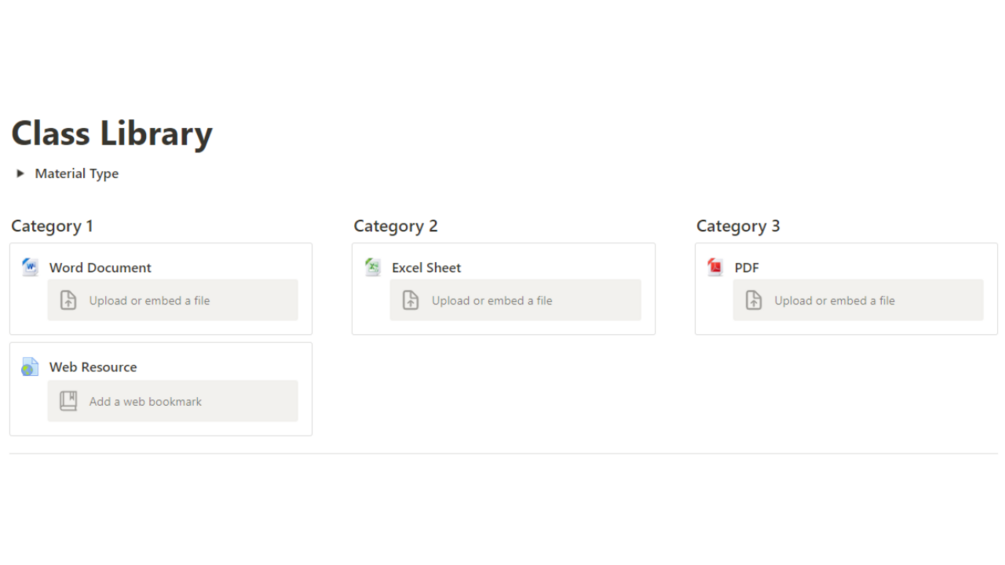Open the Excel Sheet page title
This screenshot has height=565, width=1005.
[426, 268]
